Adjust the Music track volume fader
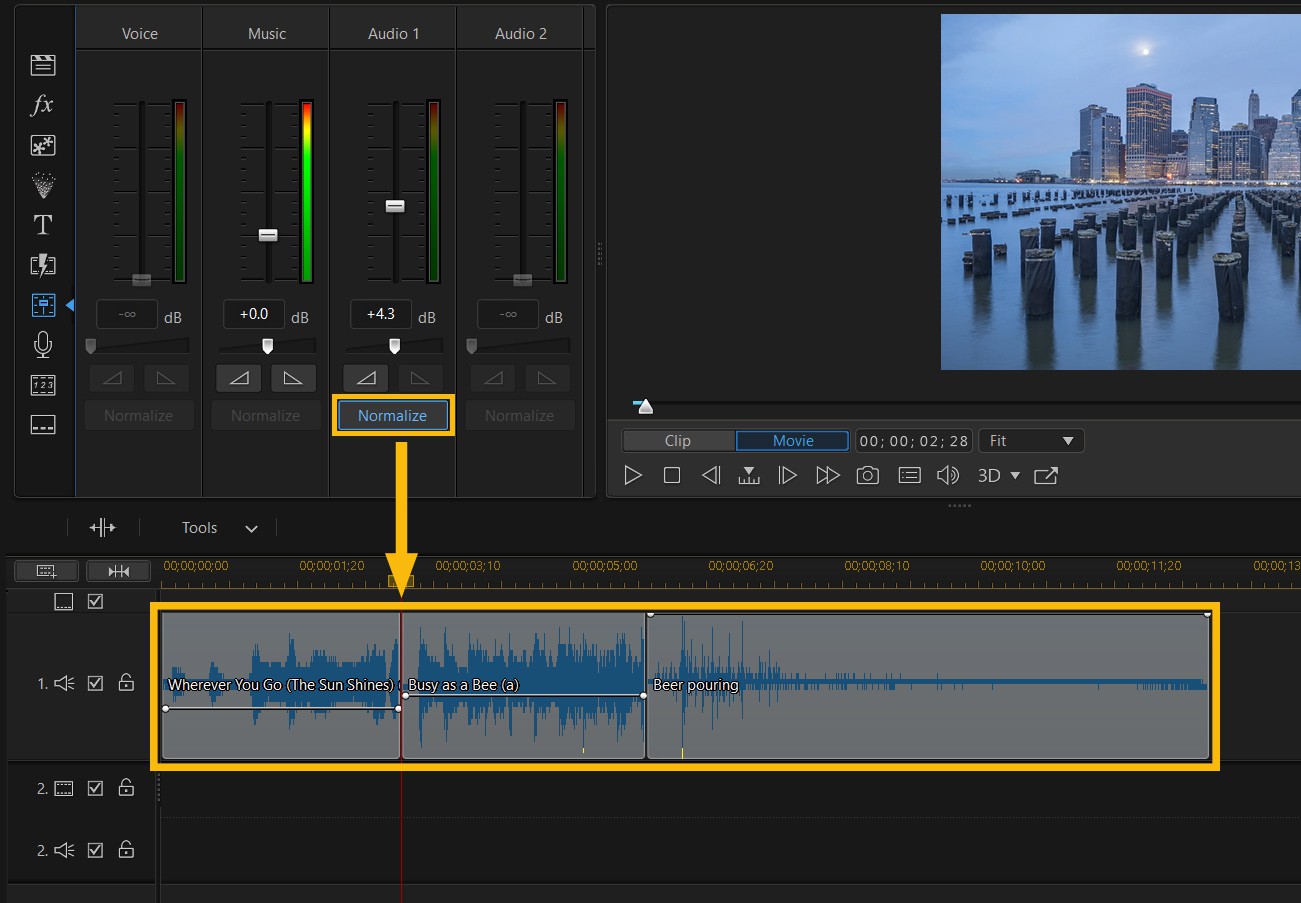1301x903 pixels. pos(268,234)
